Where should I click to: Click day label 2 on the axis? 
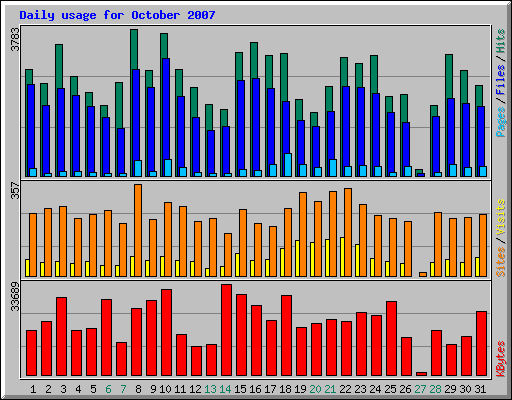(48, 389)
